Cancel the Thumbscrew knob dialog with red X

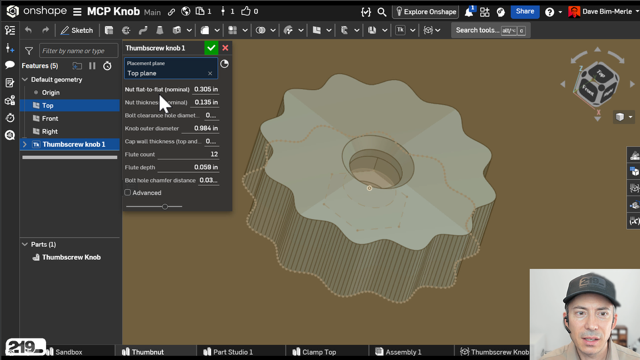(x=225, y=48)
